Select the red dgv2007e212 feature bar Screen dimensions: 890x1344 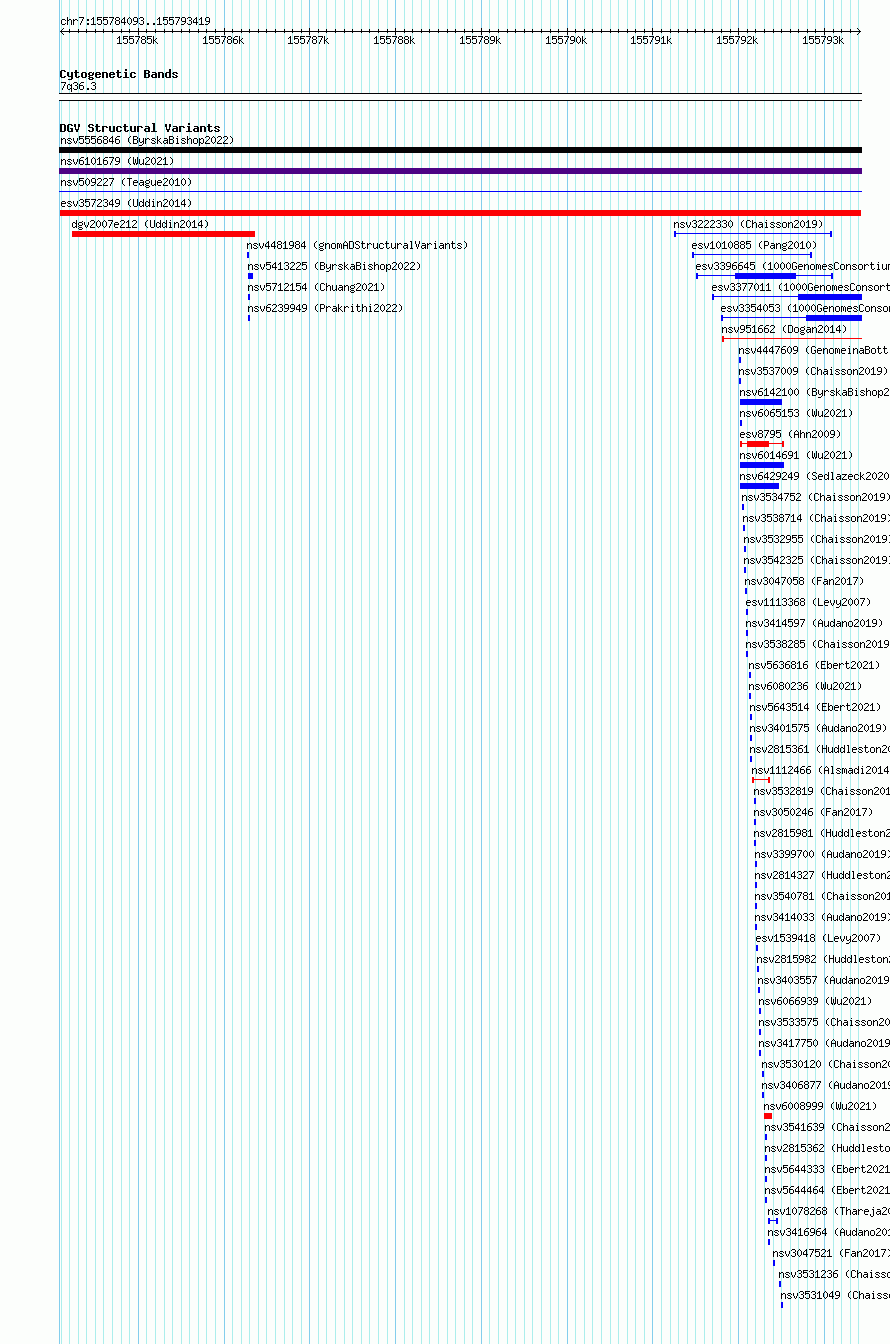tap(163, 234)
